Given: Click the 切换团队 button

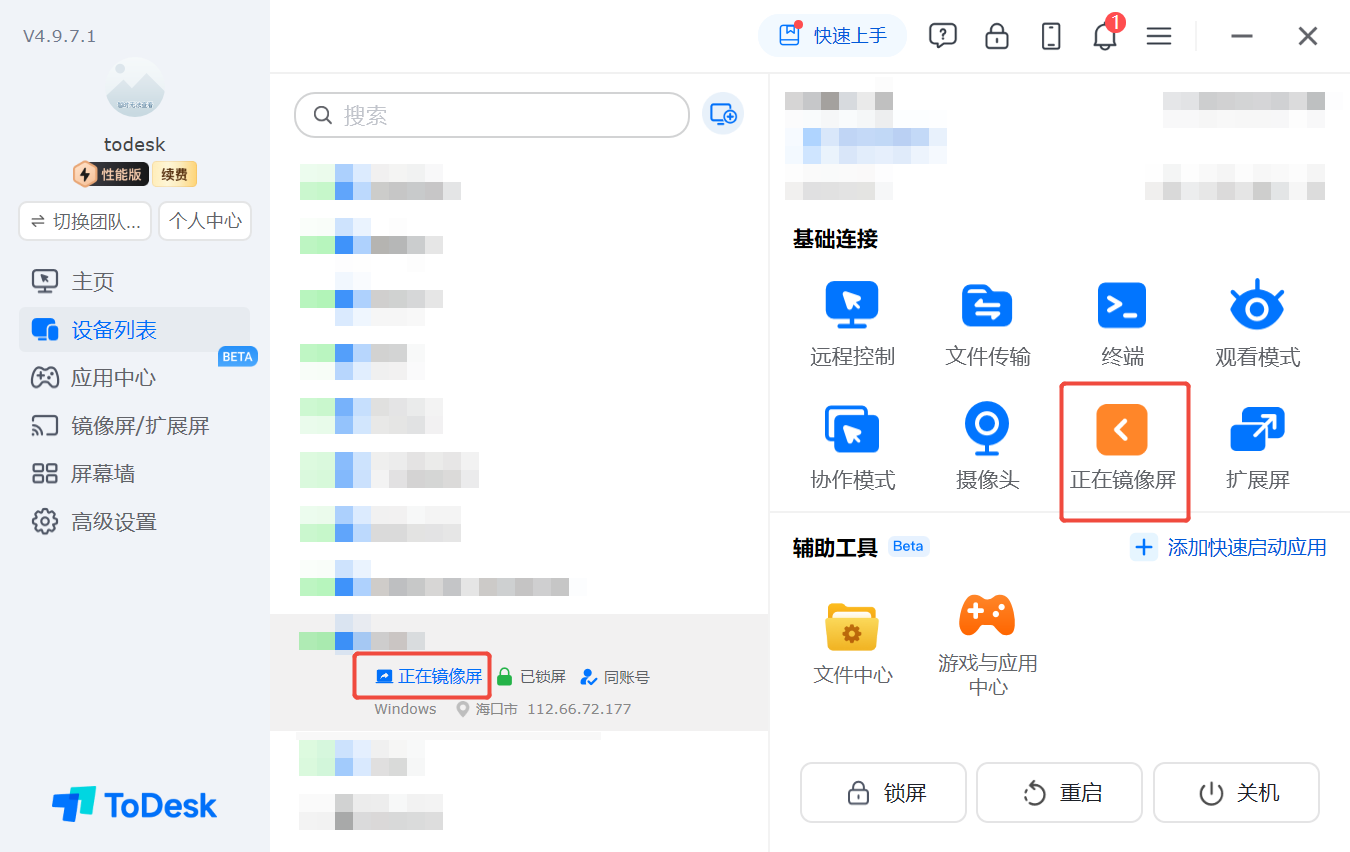Looking at the screenshot, I should coord(85,221).
